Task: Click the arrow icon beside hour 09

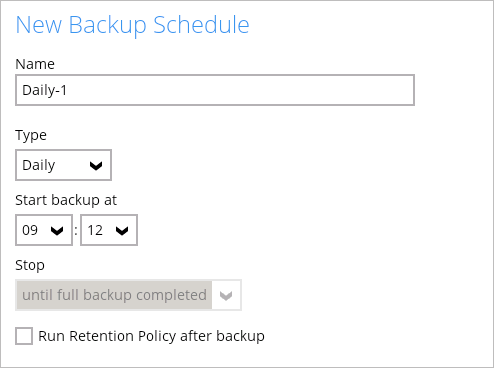Action: 57,231
